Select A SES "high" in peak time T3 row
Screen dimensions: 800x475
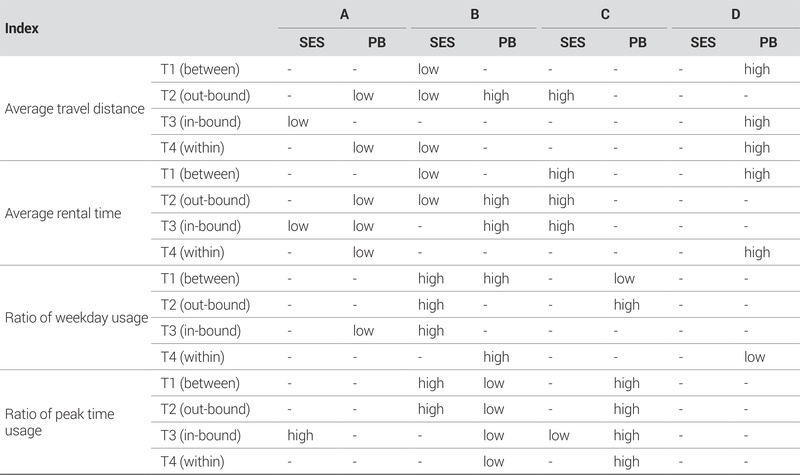[x=299, y=435]
